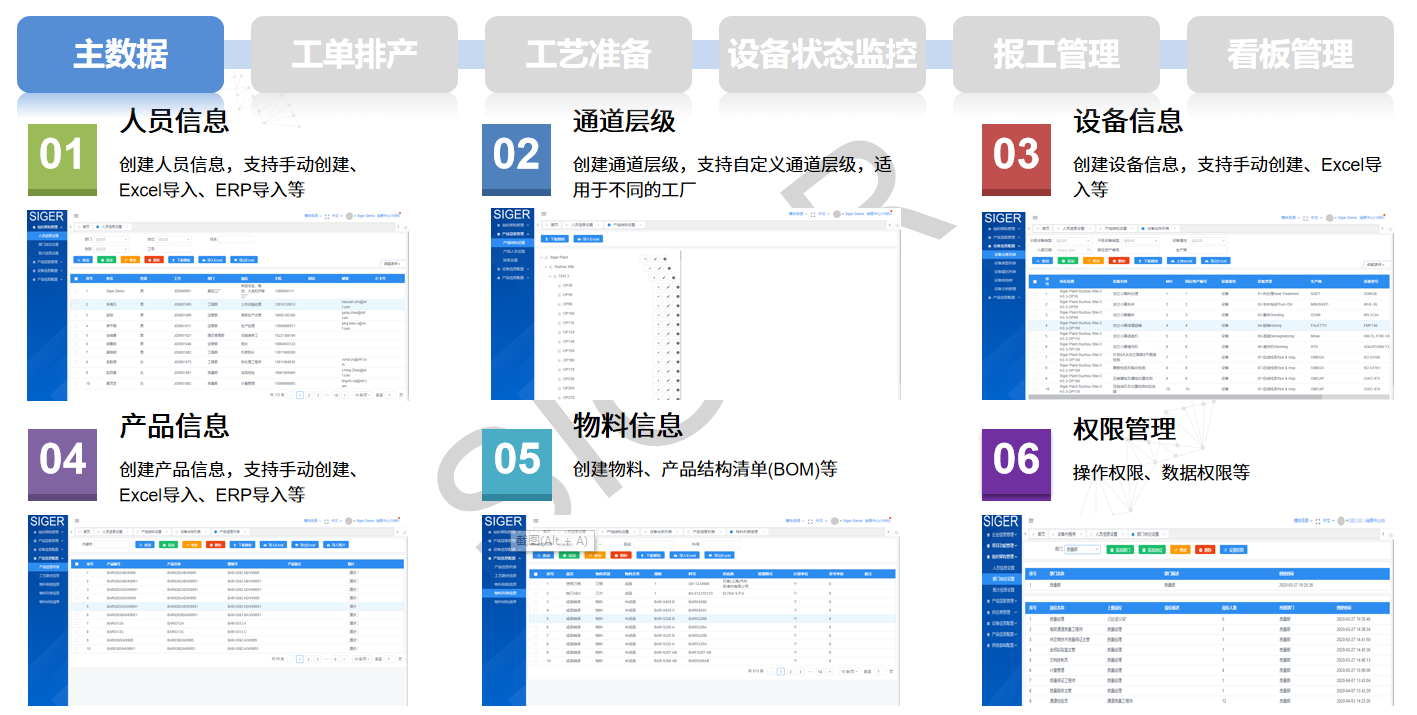Click fullscreen icon in 人员信息 screenshot header
The width and height of the screenshot is (1417, 715).
tap(327, 216)
